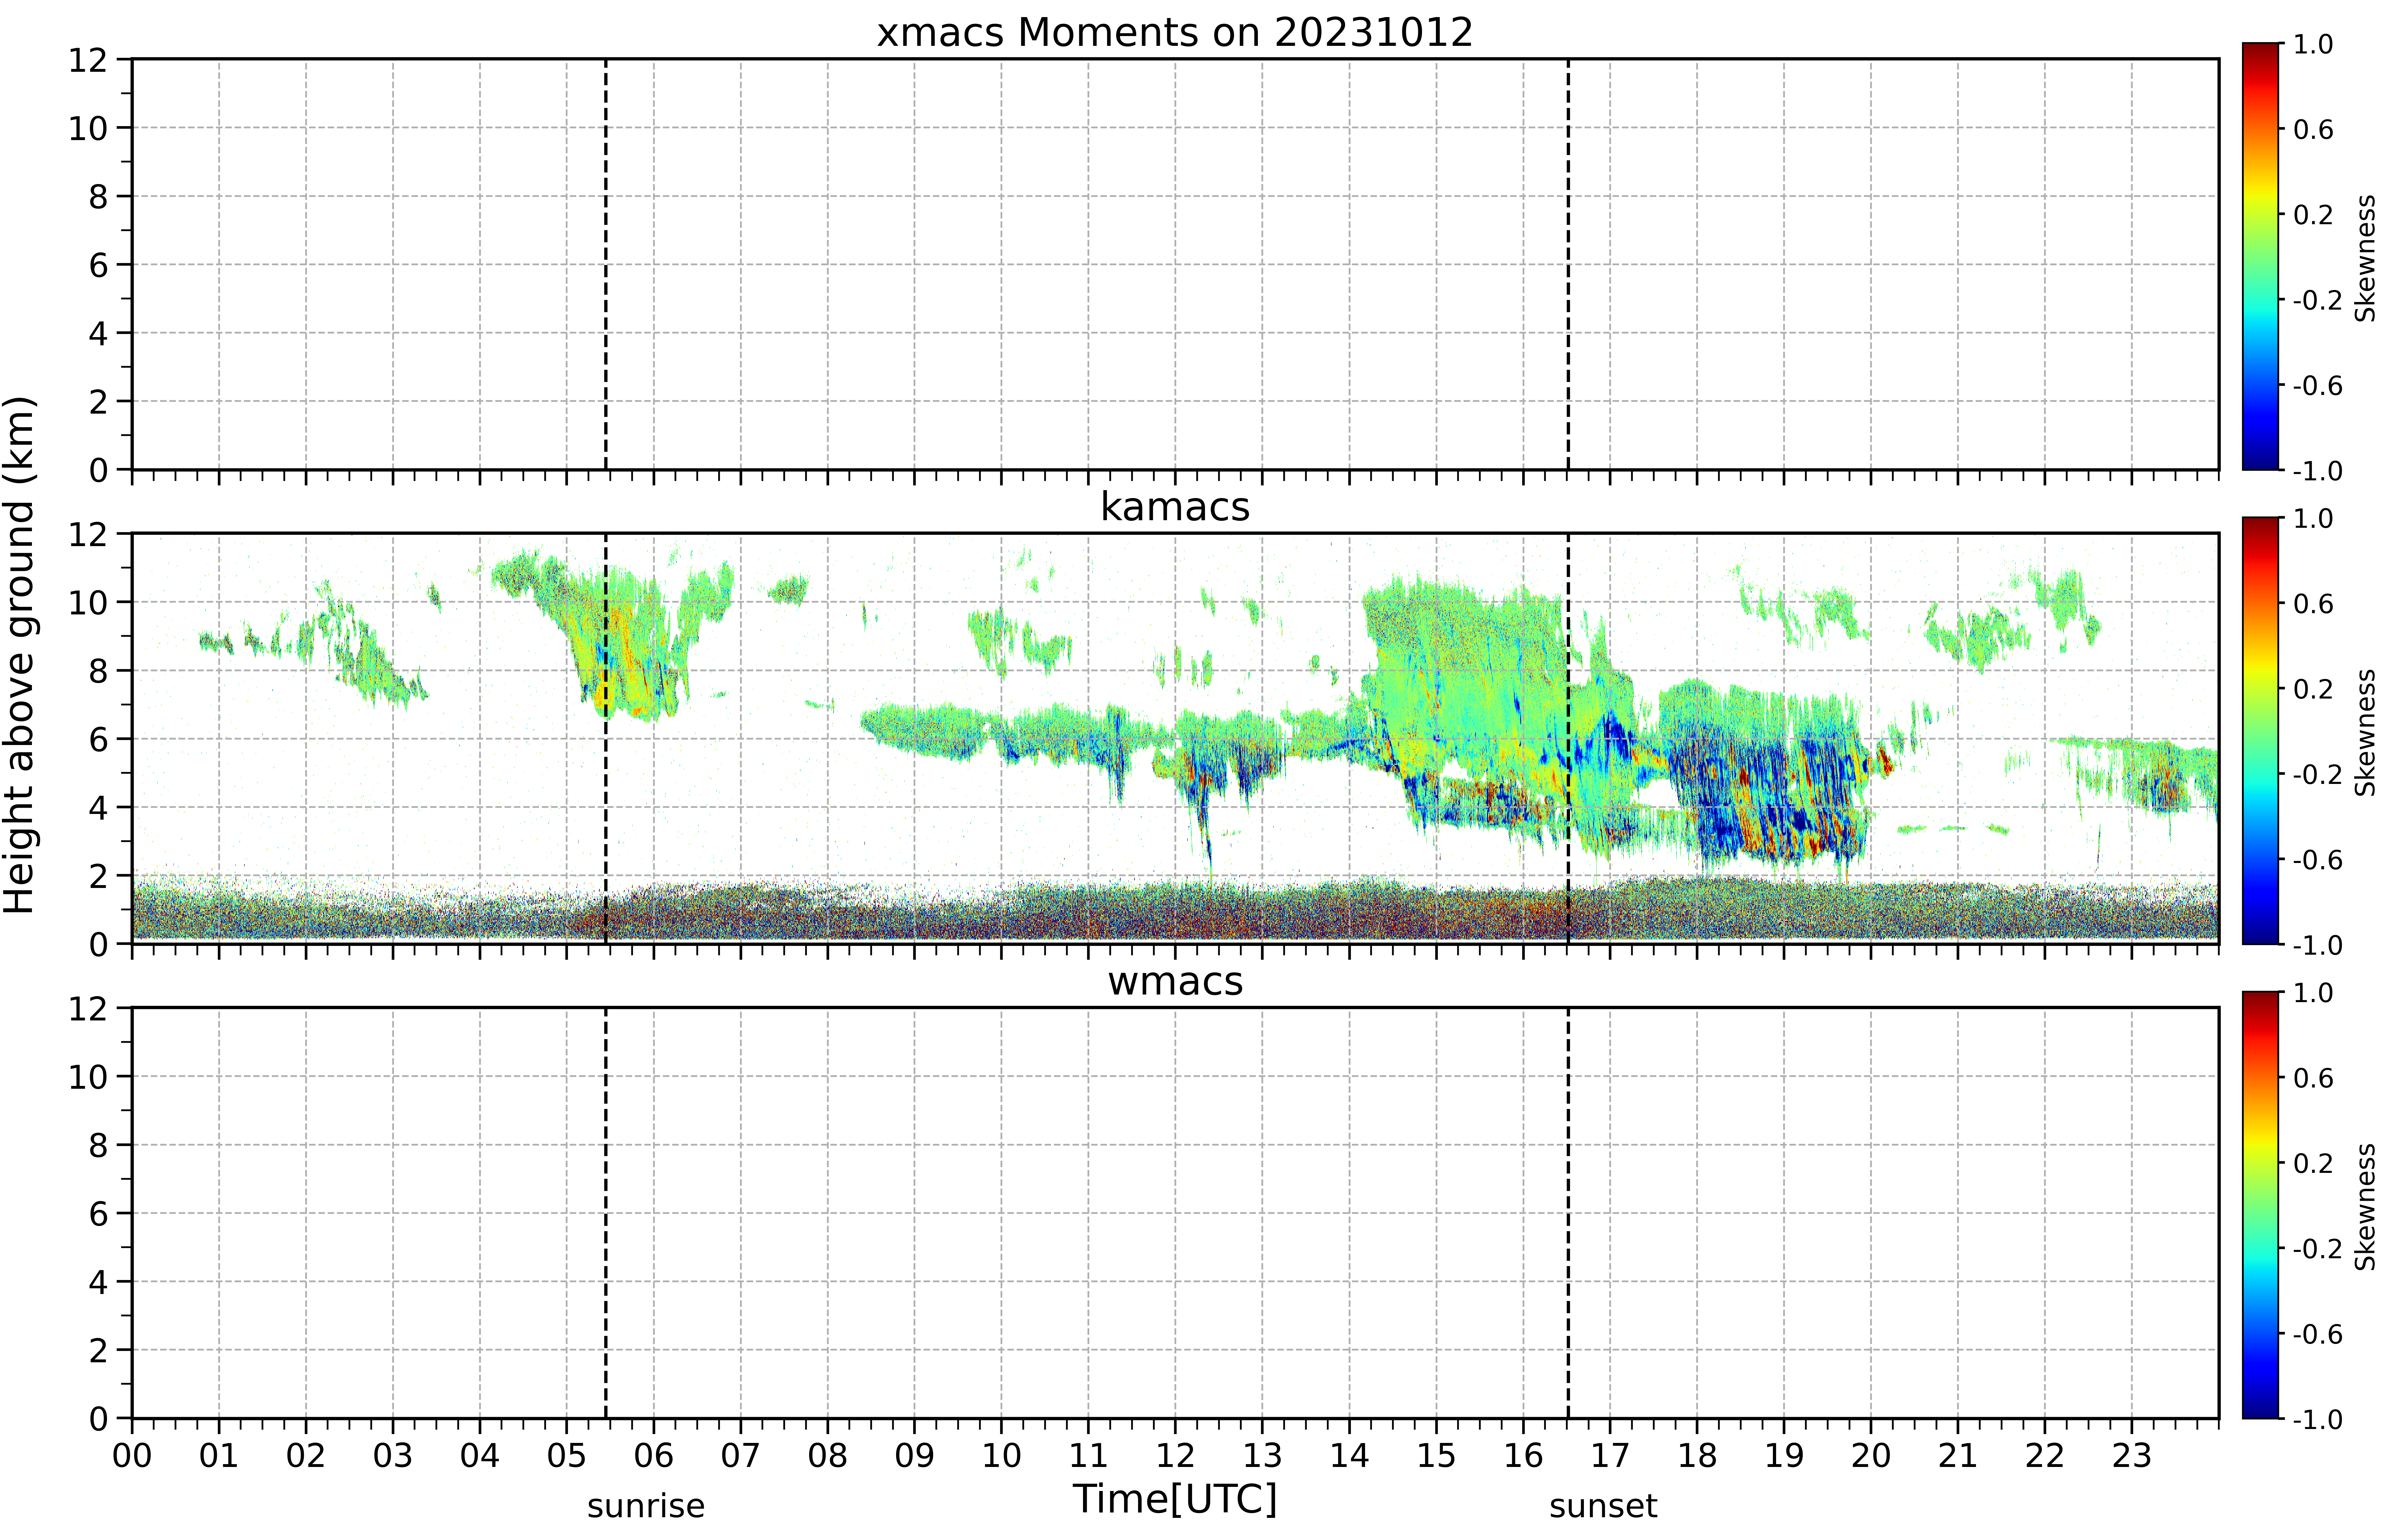Click the low-level noise band in kamacs panel

tap(1175, 910)
